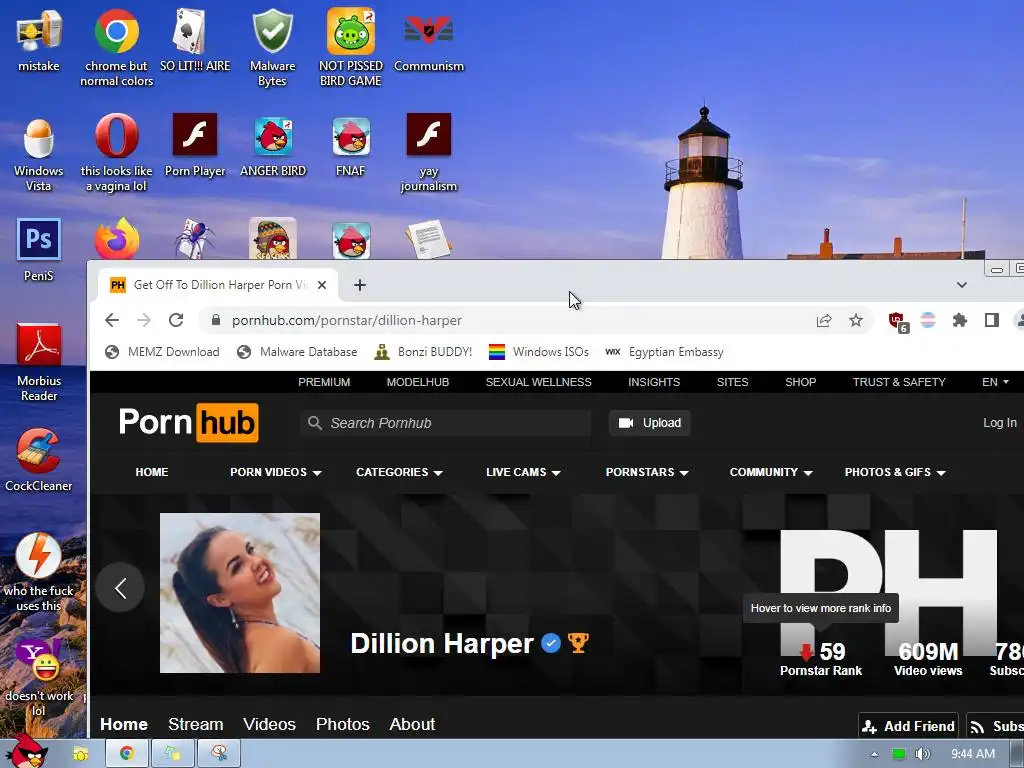Open Egyptian Embassy bookmark
Viewport: 1024px width, 768px height.
pos(664,352)
